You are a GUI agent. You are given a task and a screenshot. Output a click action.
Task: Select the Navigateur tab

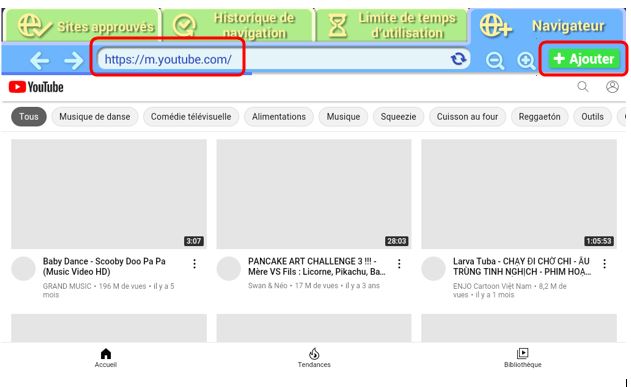547,25
